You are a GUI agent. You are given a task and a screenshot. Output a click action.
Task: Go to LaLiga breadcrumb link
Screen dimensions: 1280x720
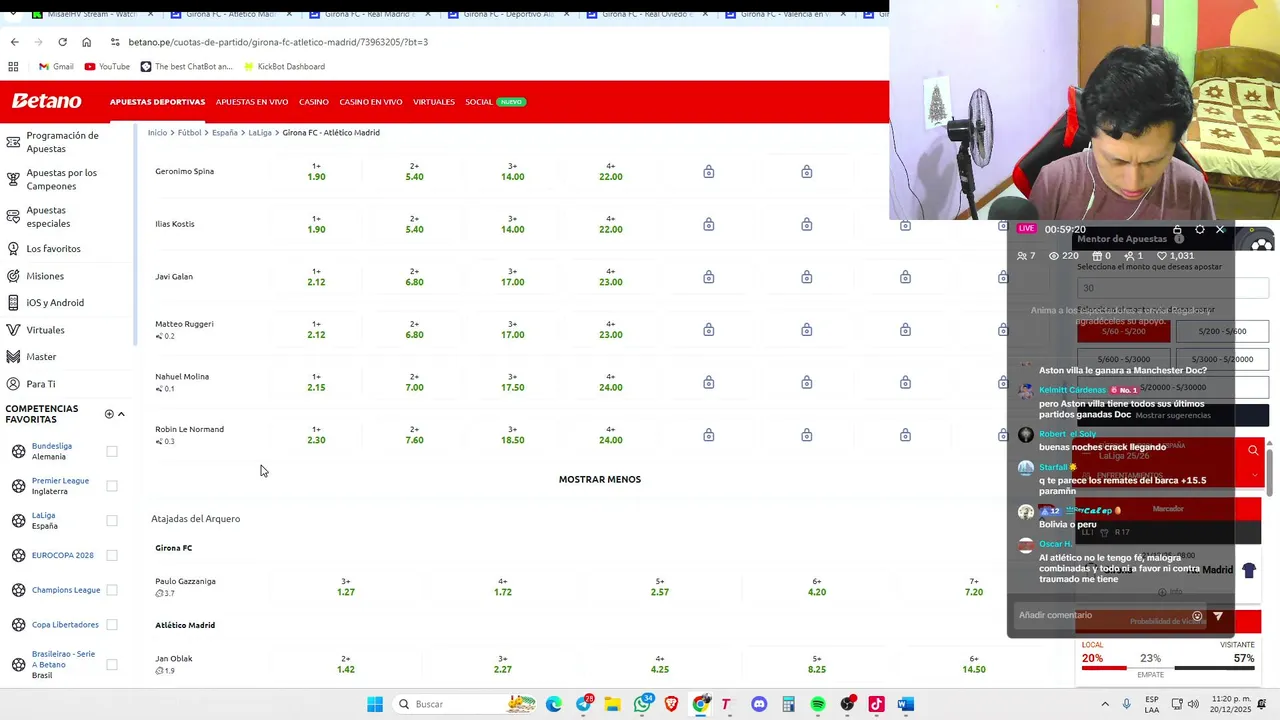260,132
